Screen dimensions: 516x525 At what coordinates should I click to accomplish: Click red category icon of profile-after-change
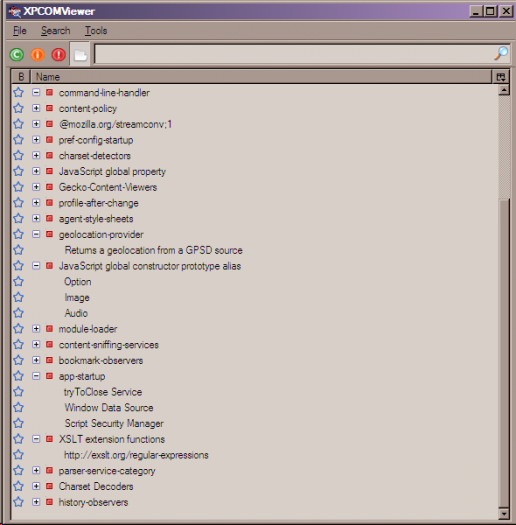coord(50,202)
